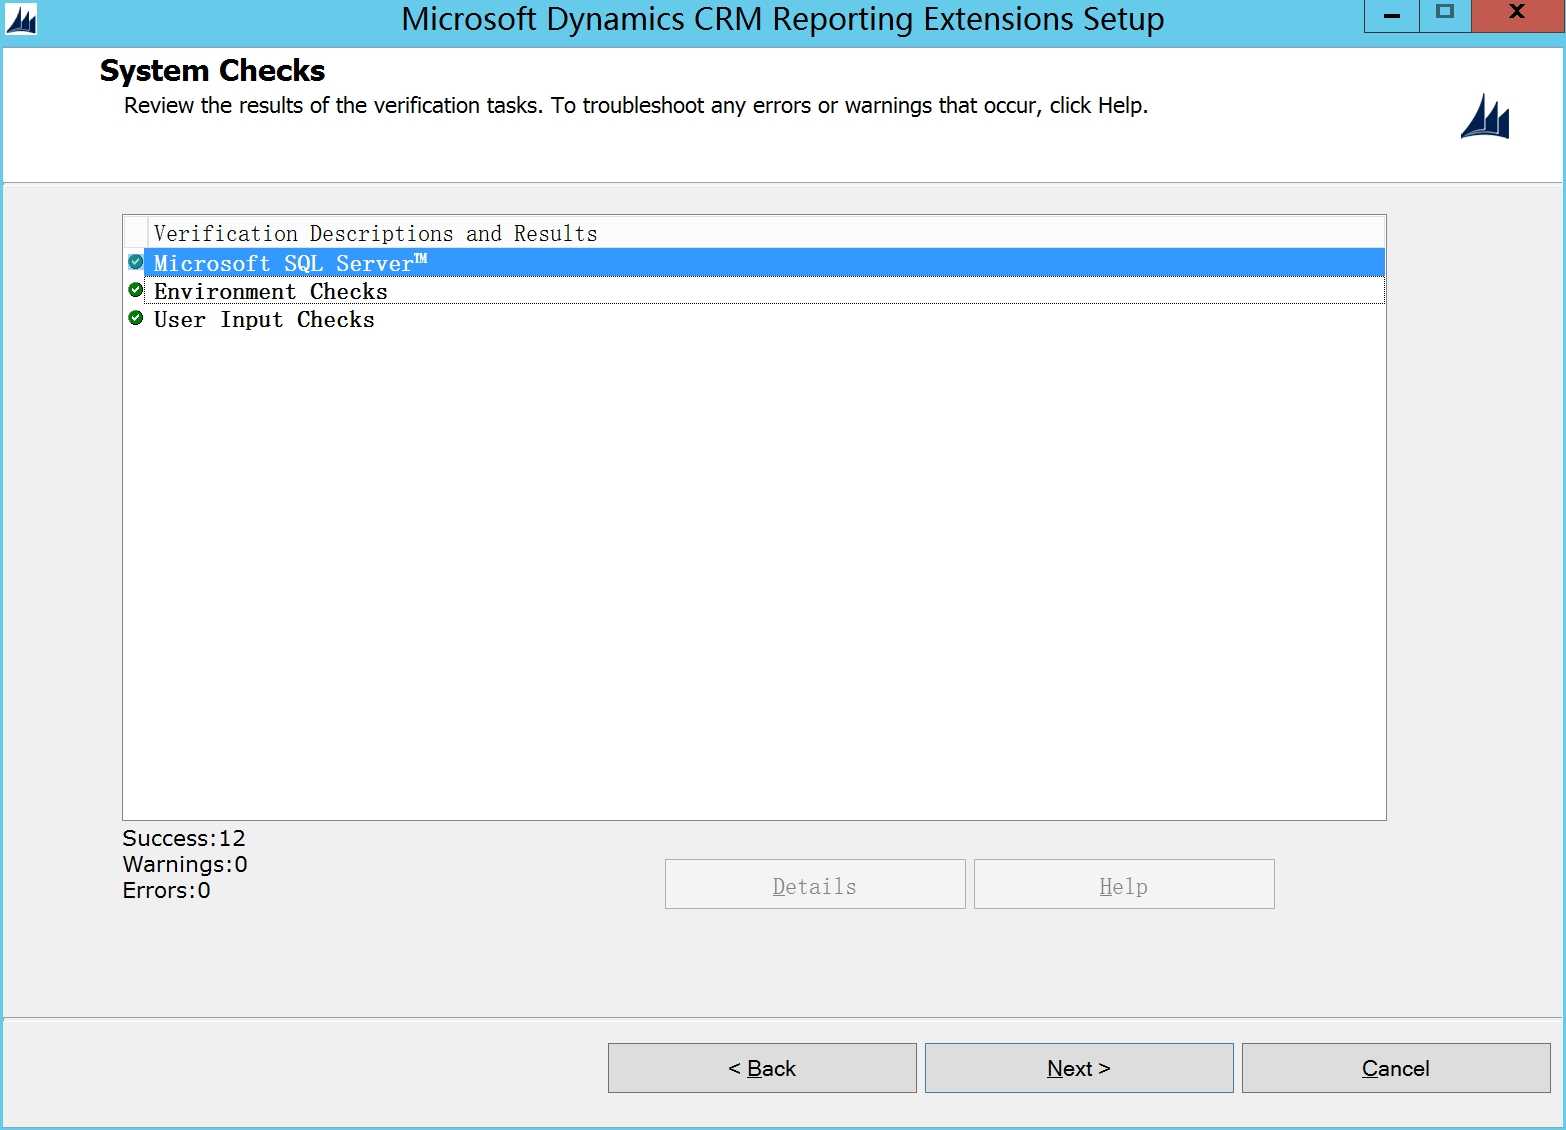Open Details for the selected check

pyautogui.click(x=815, y=885)
